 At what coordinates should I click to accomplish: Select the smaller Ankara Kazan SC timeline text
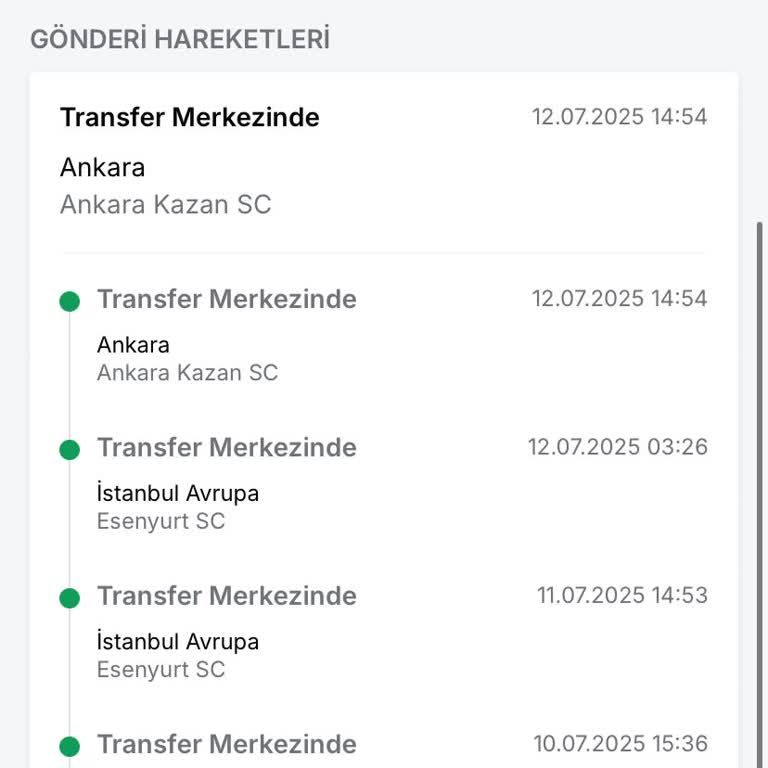pyautogui.click(x=187, y=373)
